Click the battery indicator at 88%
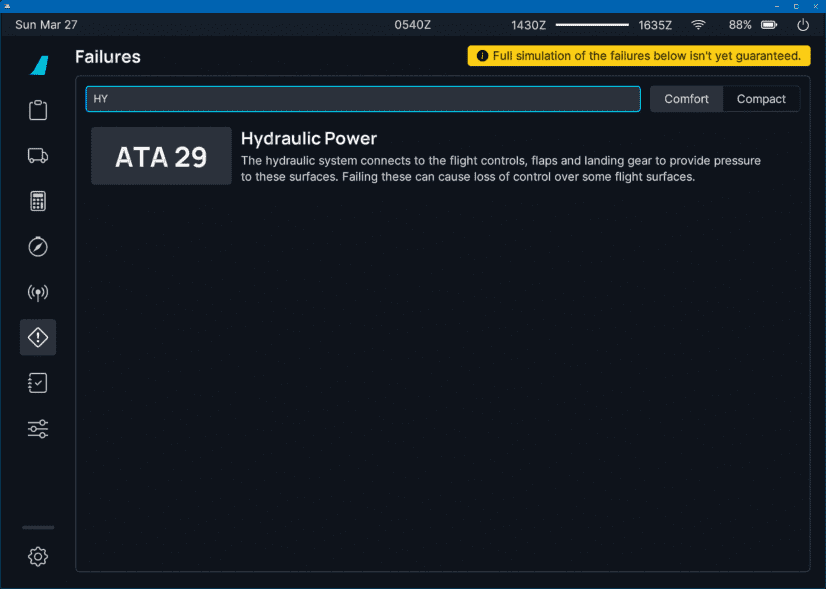 tap(769, 25)
